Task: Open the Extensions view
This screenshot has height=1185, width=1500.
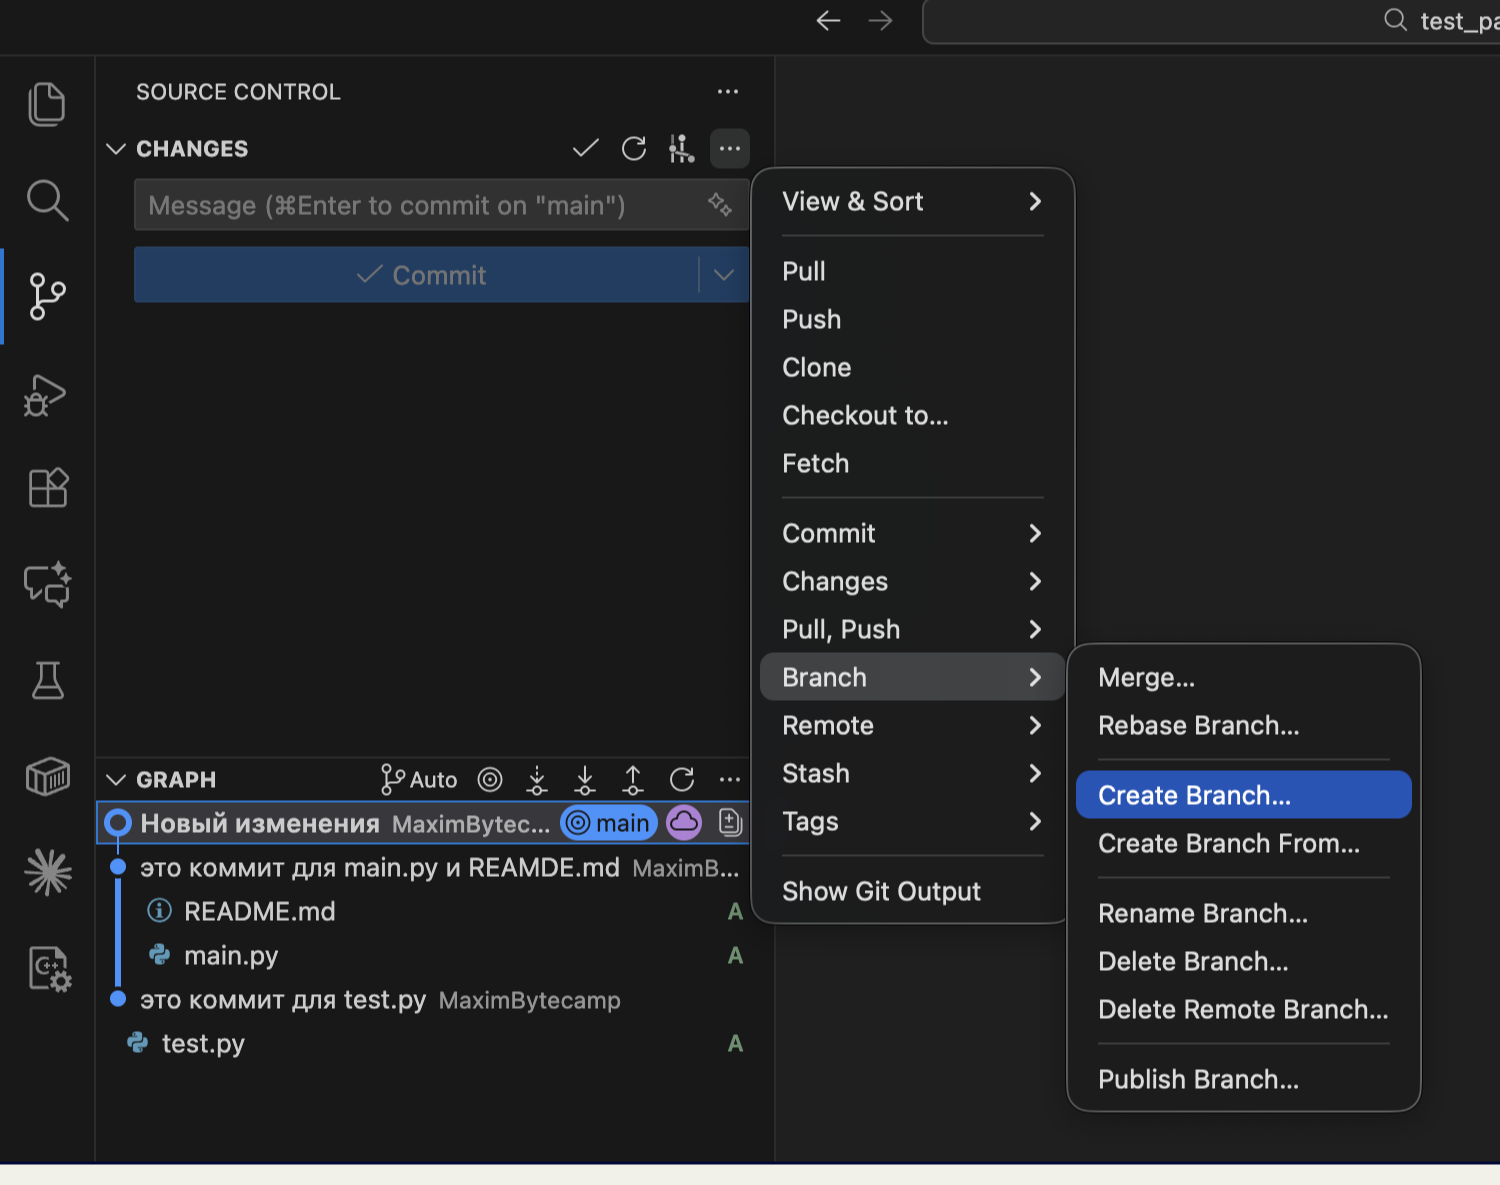Action: point(47,488)
